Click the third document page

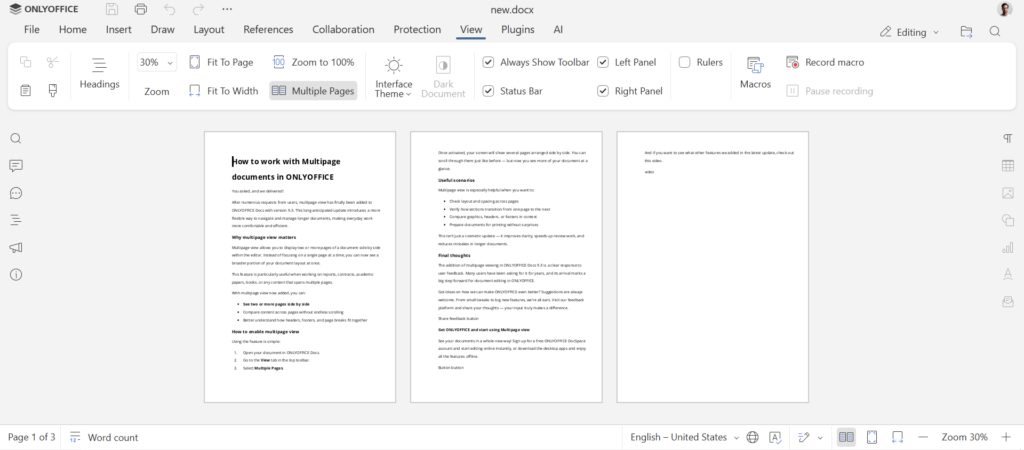(x=712, y=266)
